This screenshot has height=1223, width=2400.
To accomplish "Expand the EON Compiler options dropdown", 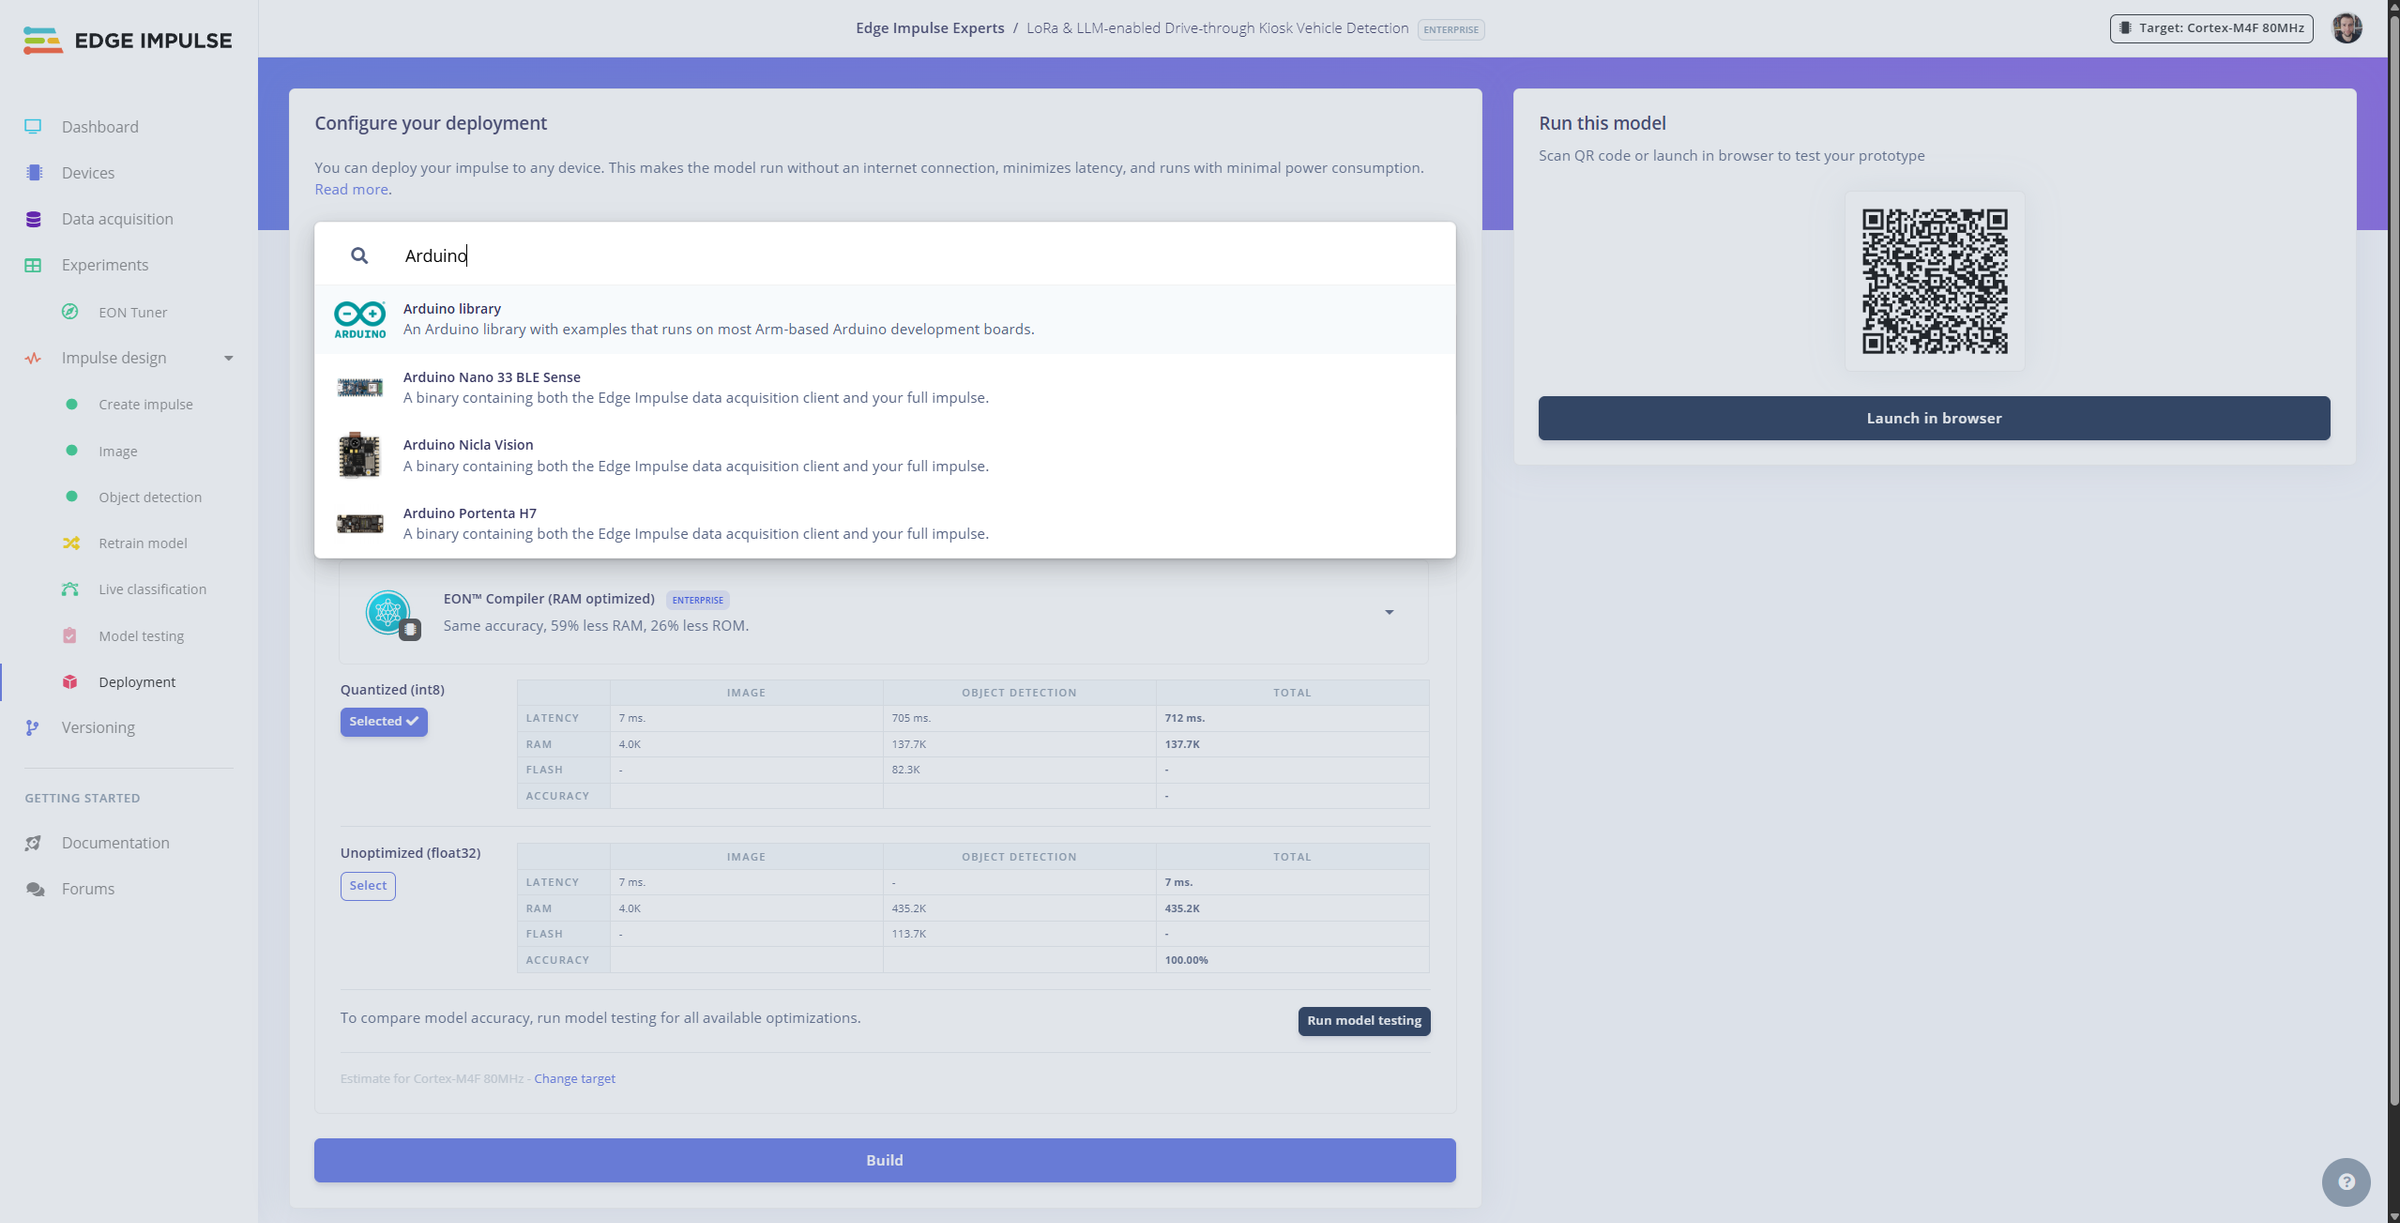I will (x=1389, y=612).
